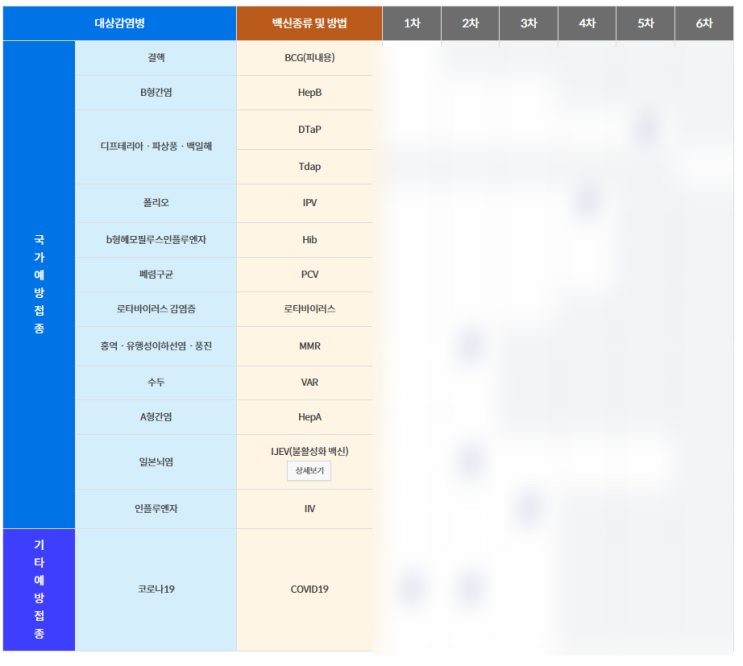Click the 로타바이러스 vaccine type cell

coord(309,309)
